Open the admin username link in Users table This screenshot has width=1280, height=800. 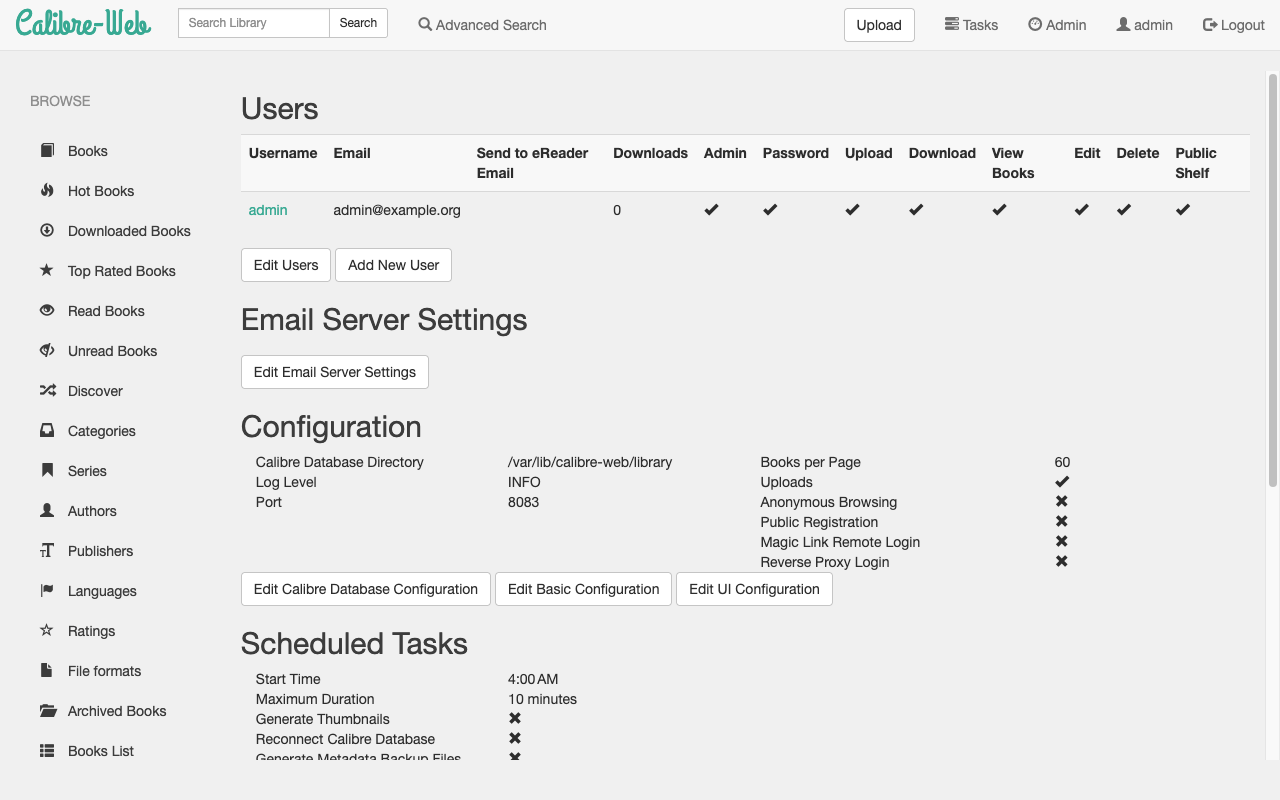pyautogui.click(x=268, y=210)
